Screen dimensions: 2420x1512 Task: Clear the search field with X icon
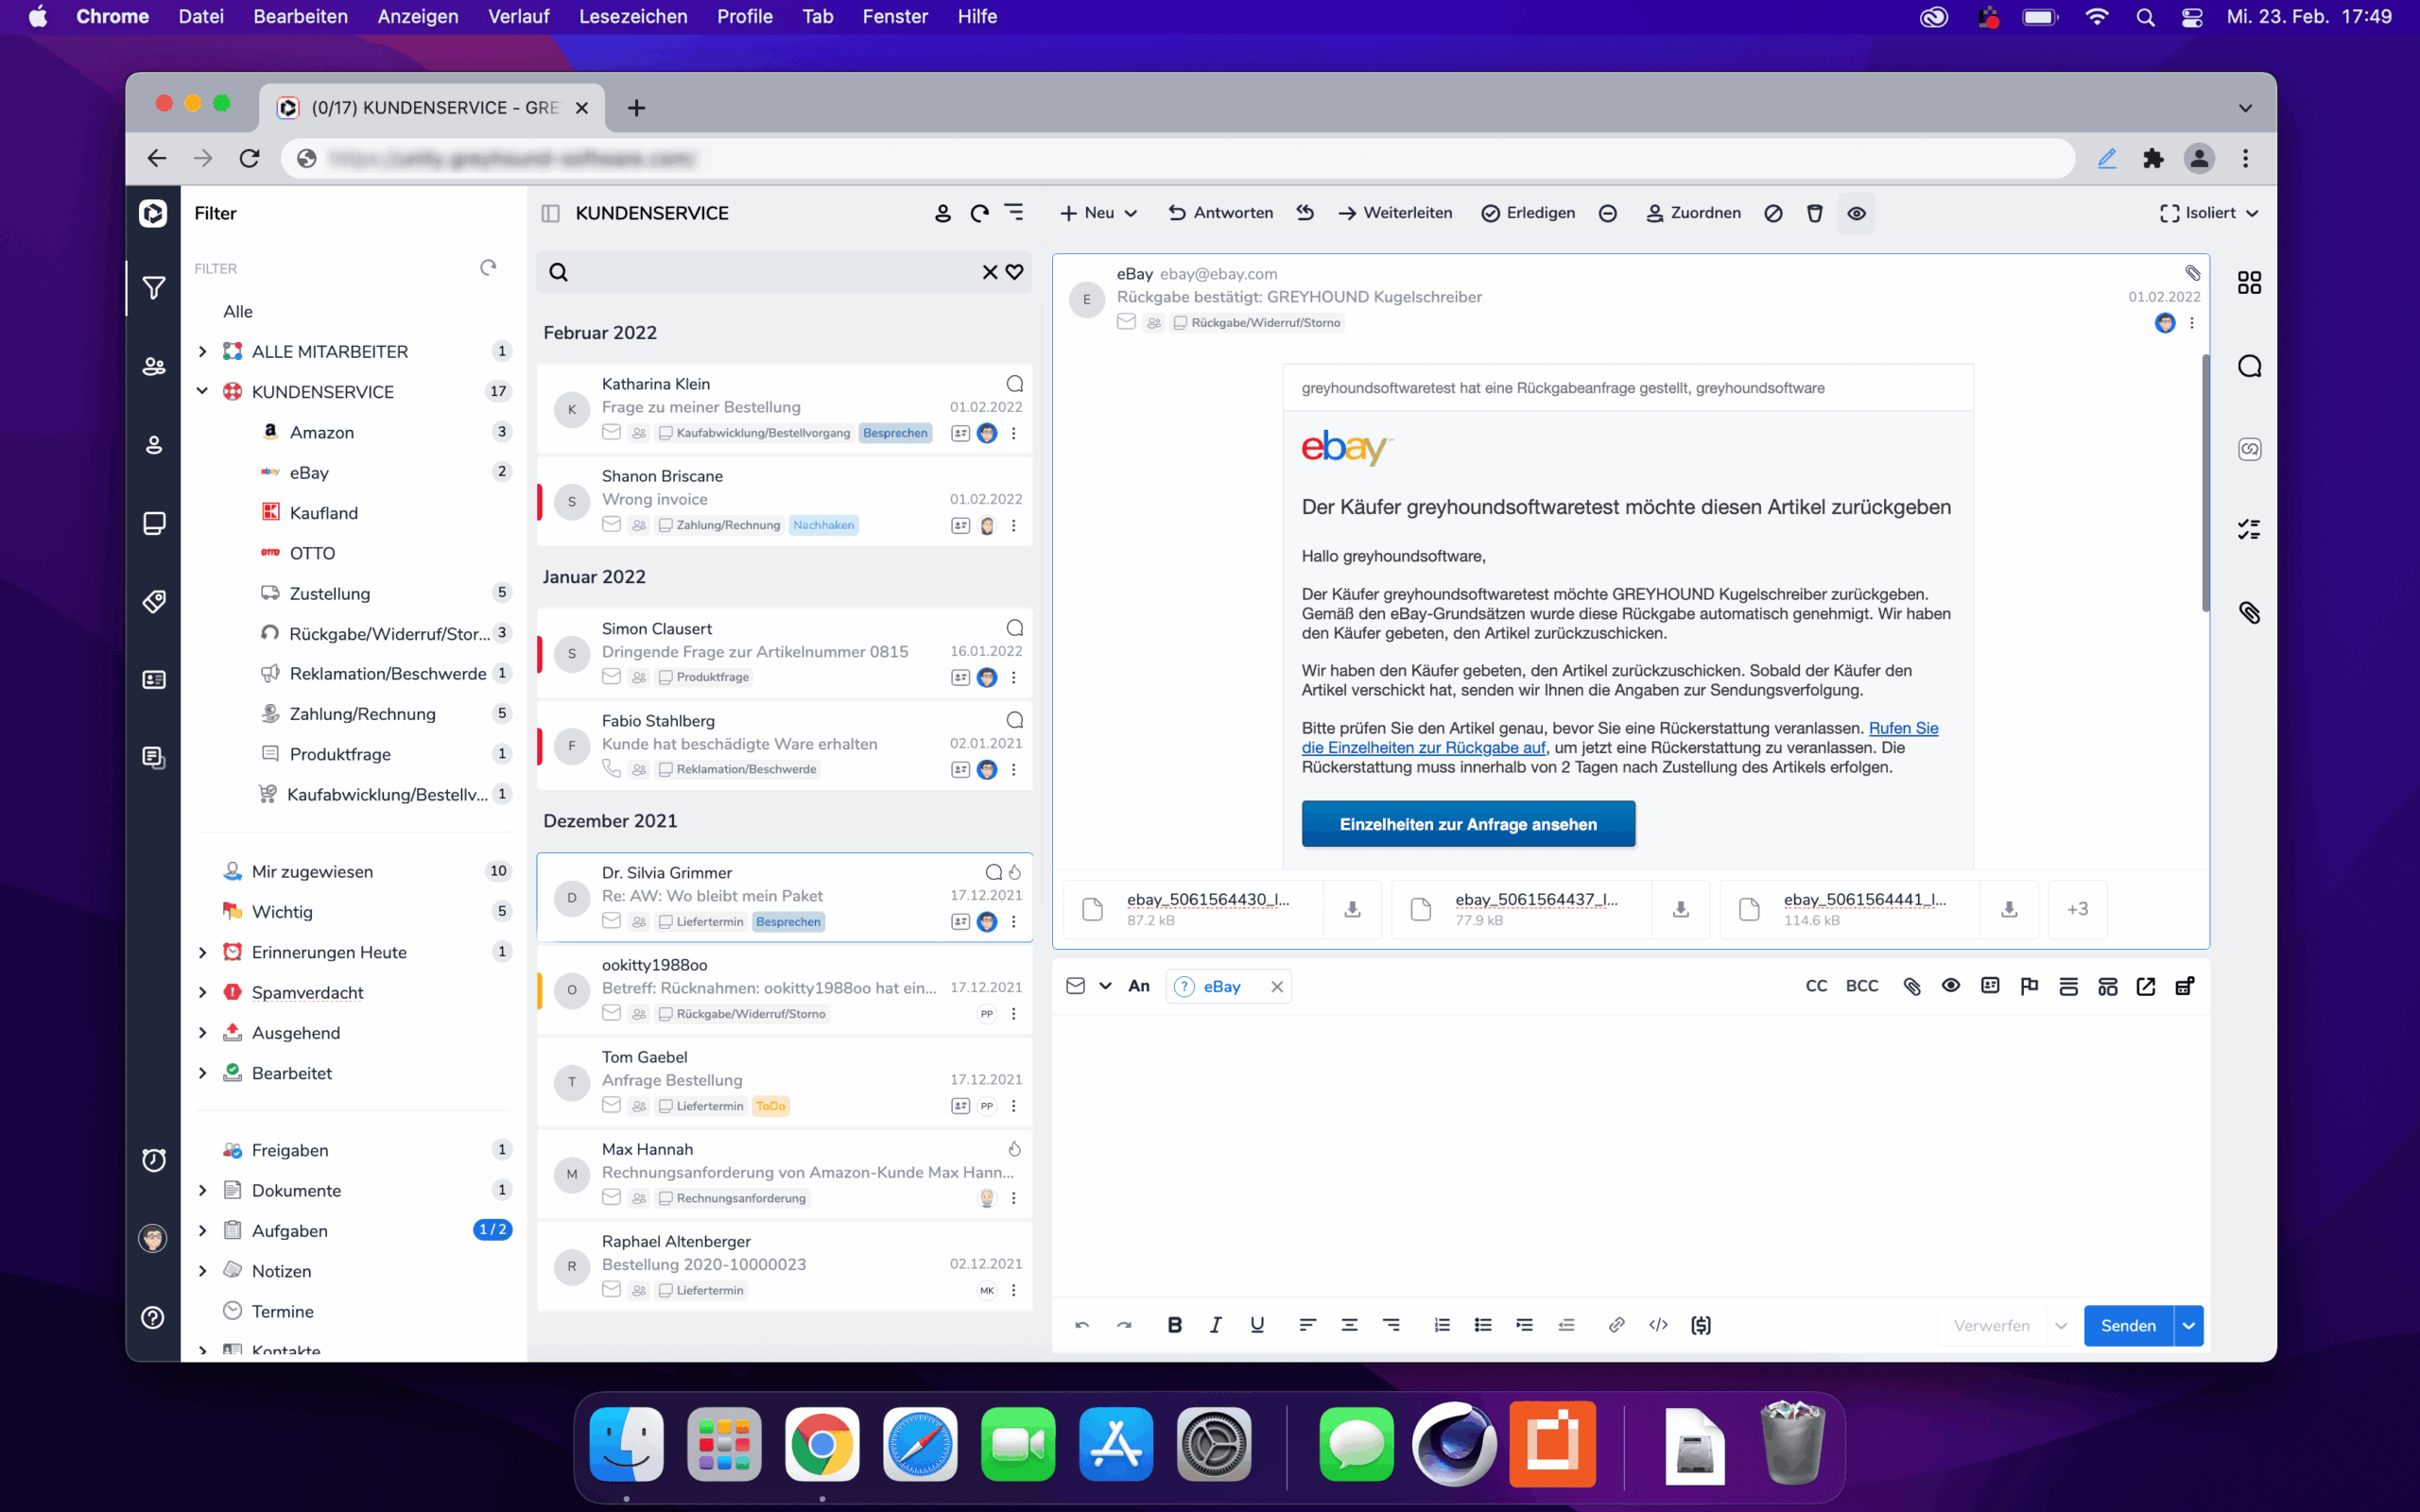[x=990, y=272]
